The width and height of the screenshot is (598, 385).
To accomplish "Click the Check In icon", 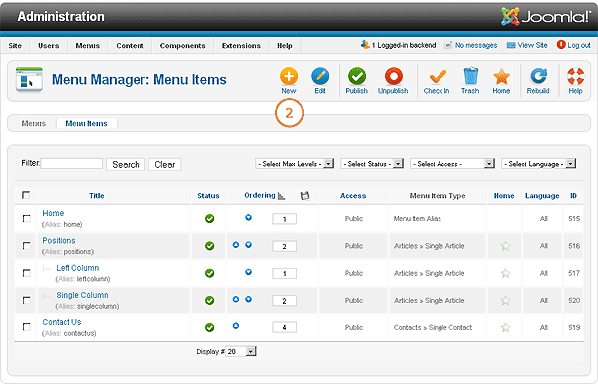I will 437,76.
